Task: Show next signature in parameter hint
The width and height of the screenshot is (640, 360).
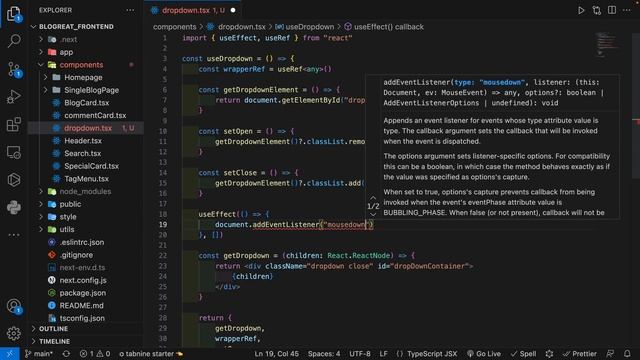Action: [x=373, y=215]
